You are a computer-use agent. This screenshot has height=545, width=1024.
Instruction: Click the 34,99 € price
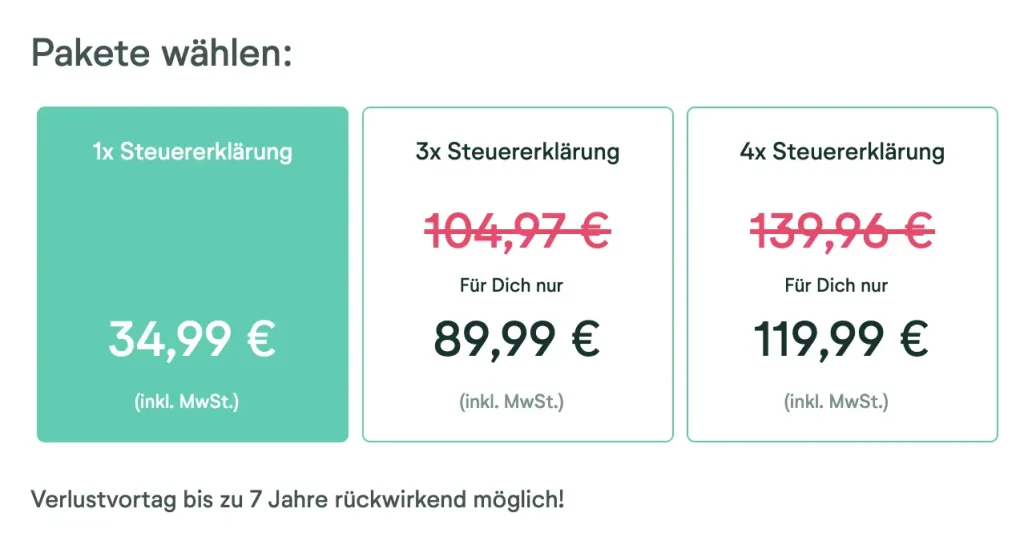(192, 340)
